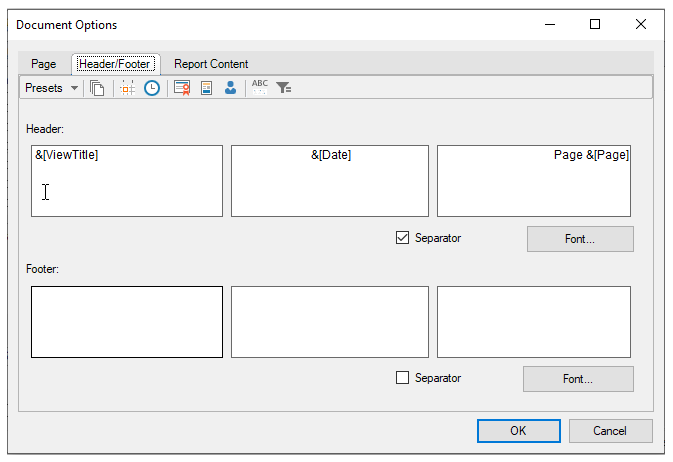Enable the footer Separator checkbox
The height and width of the screenshot is (462, 673).
click(403, 378)
